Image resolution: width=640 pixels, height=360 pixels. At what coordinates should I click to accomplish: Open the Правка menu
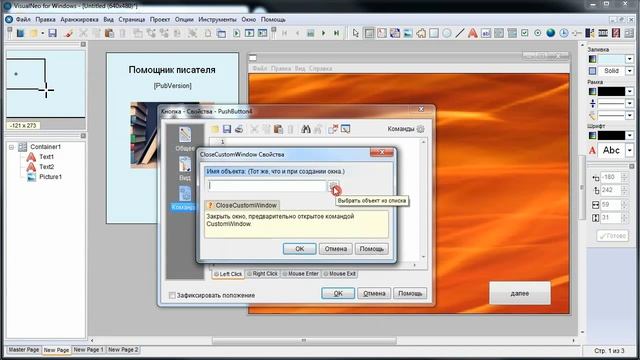point(45,19)
